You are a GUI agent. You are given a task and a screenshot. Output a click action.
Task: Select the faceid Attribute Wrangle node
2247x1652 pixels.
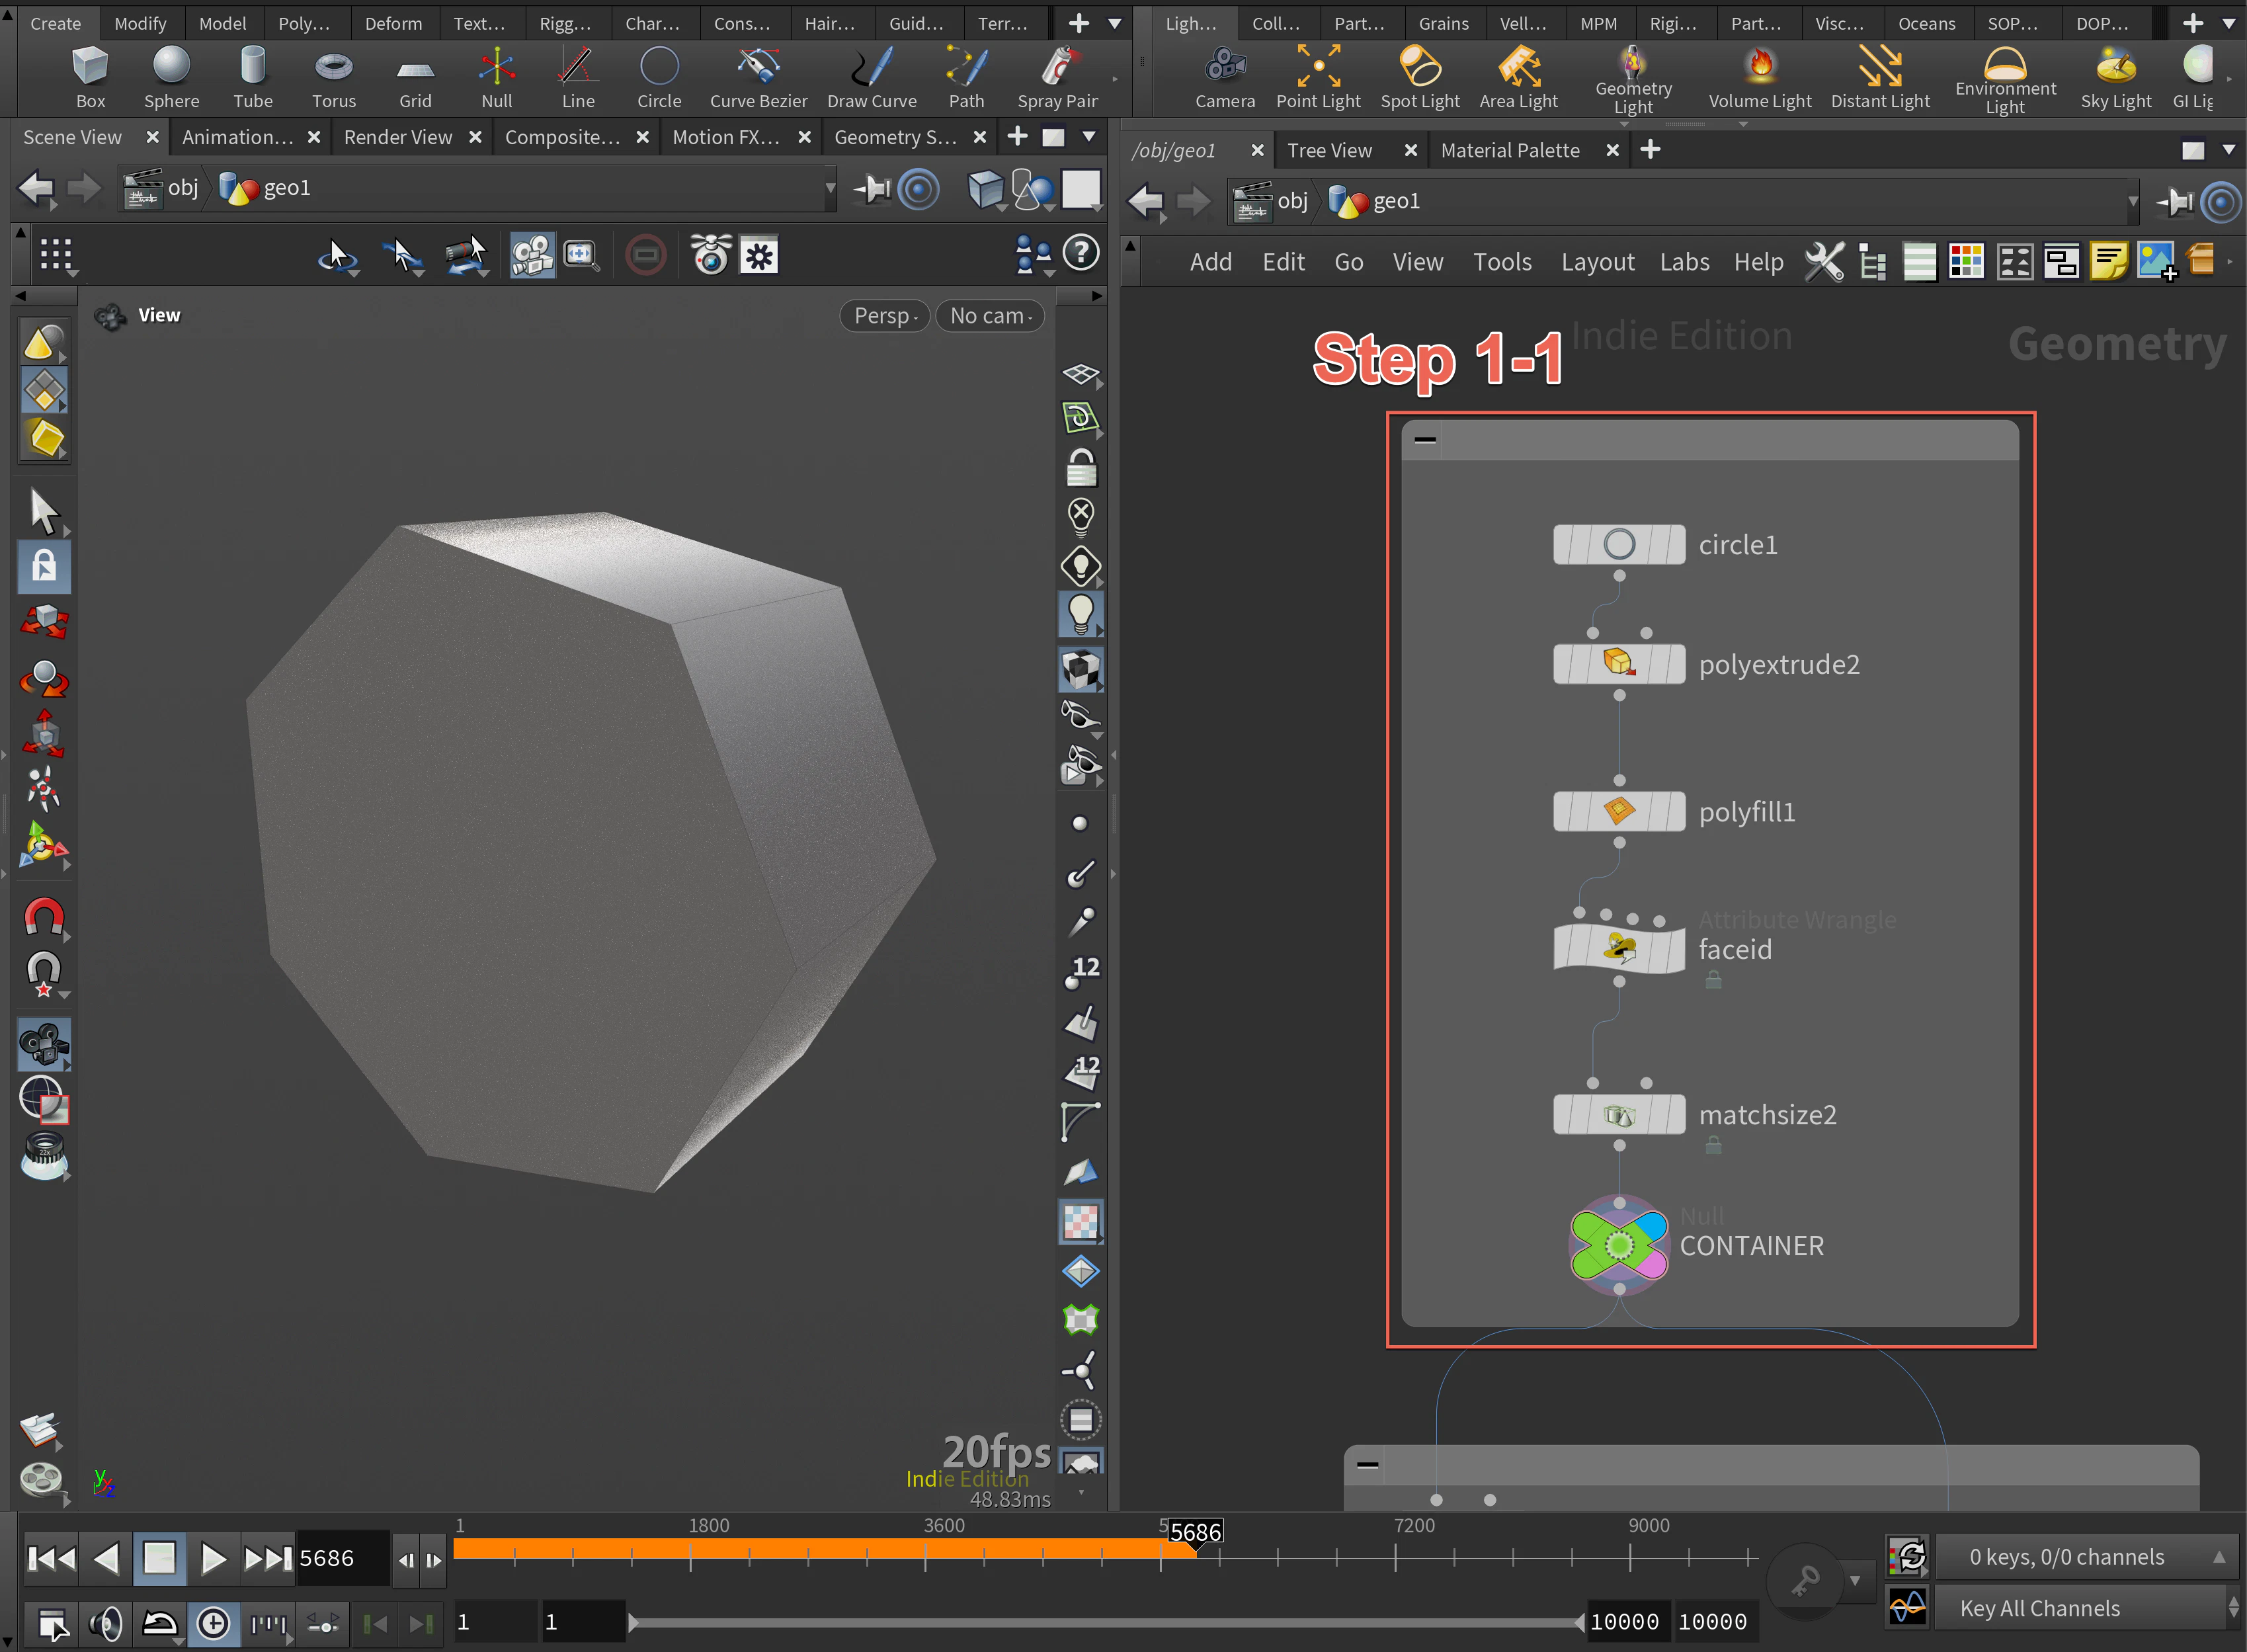coord(1619,948)
